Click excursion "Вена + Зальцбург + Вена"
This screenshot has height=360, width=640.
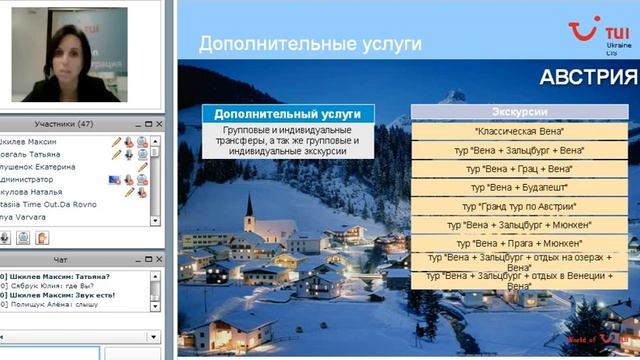(x=519, y=150)
